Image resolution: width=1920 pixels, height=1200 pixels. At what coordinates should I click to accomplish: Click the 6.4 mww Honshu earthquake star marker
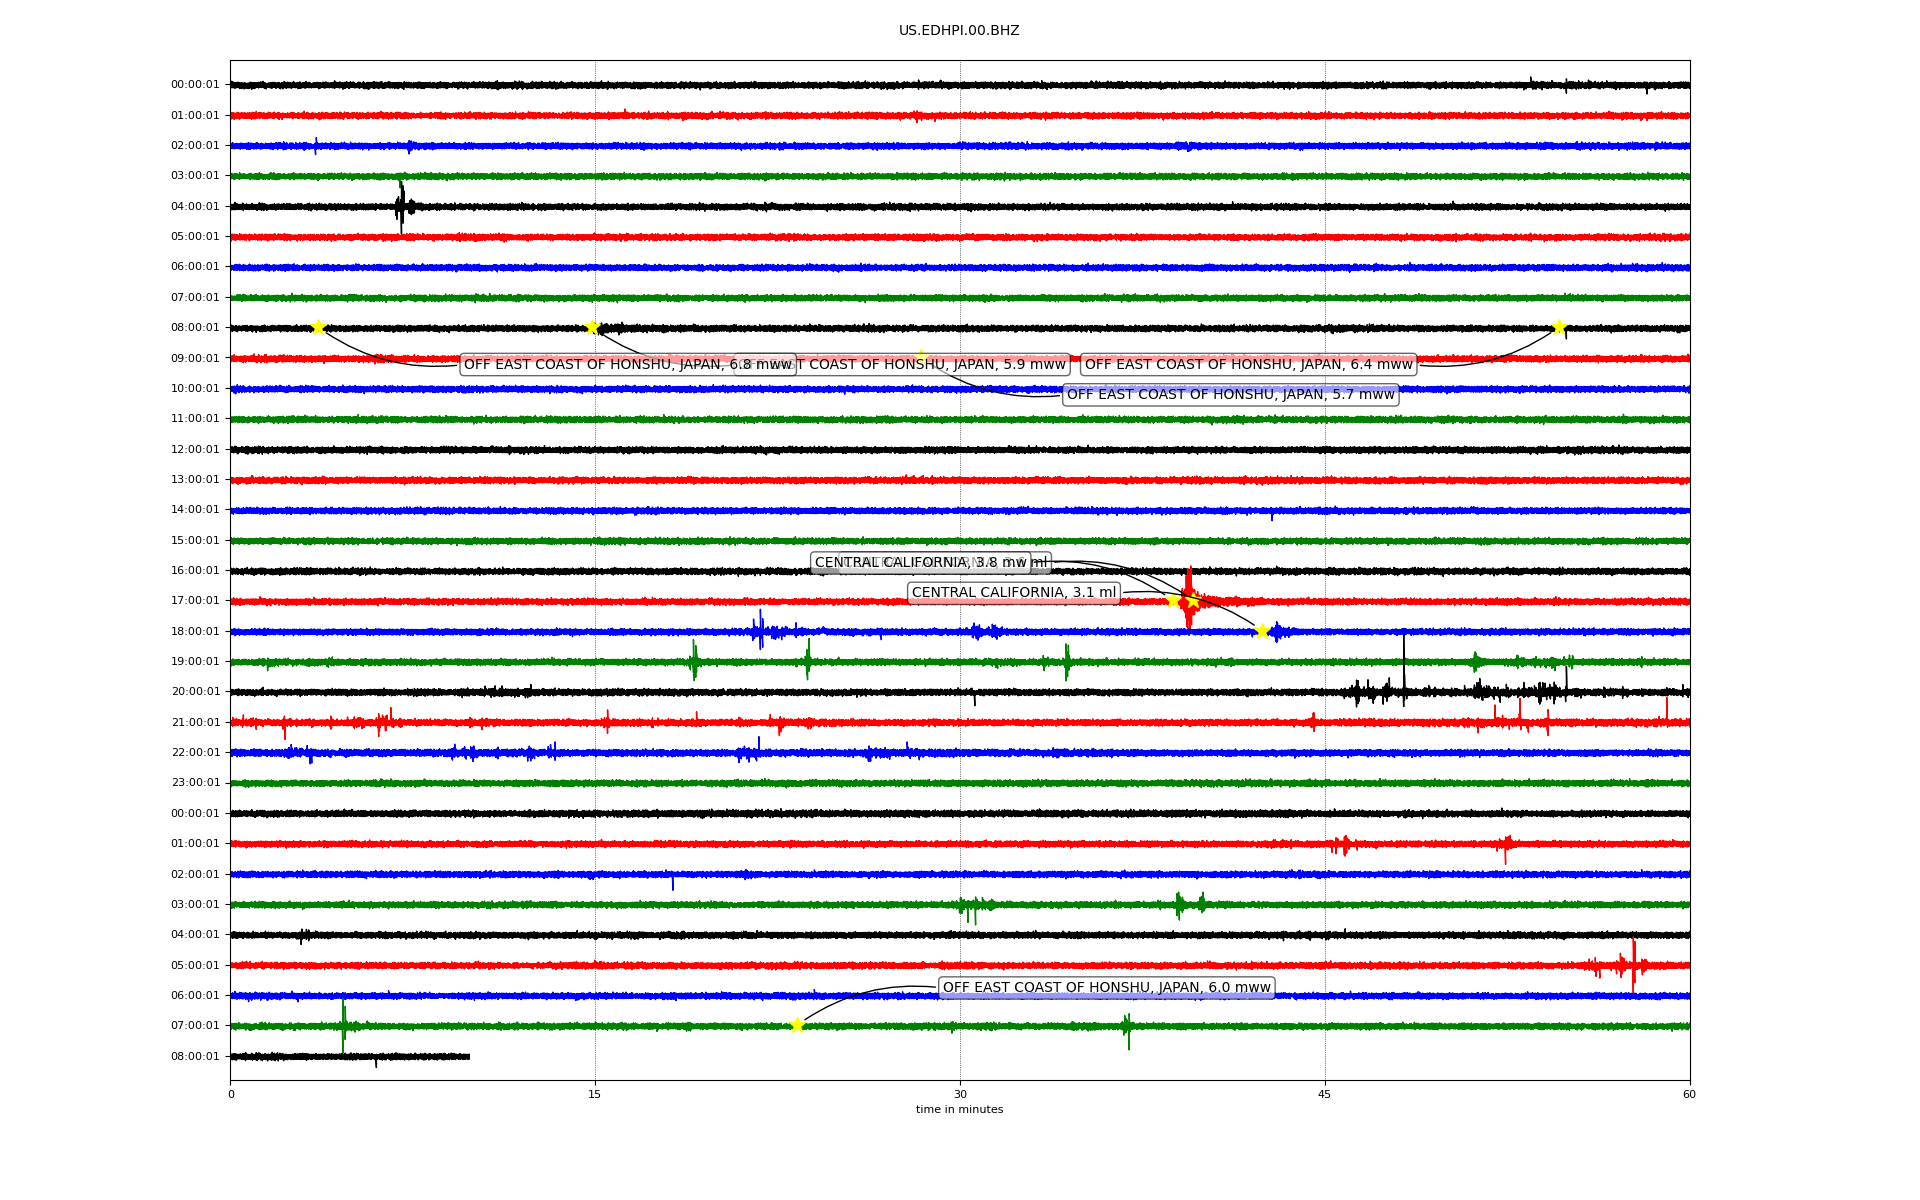click(1558, 327)
